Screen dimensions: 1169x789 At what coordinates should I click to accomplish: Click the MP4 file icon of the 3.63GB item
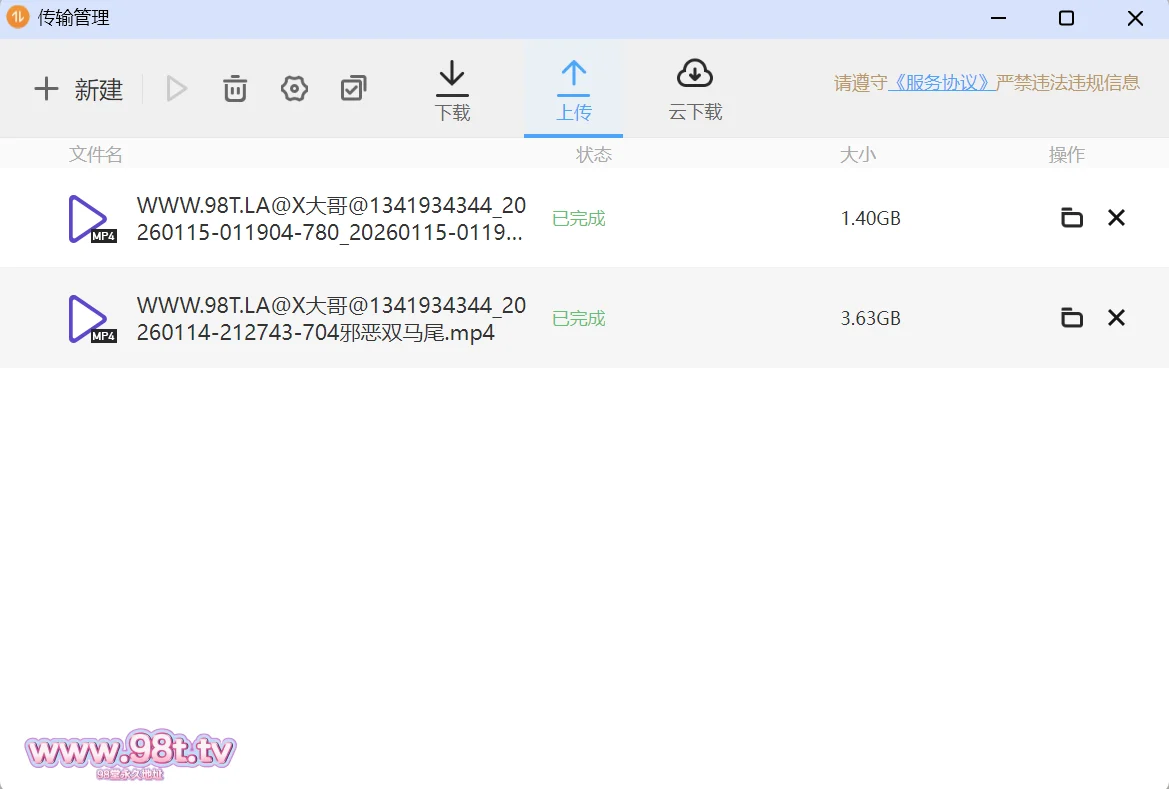(x=91, y=319)
